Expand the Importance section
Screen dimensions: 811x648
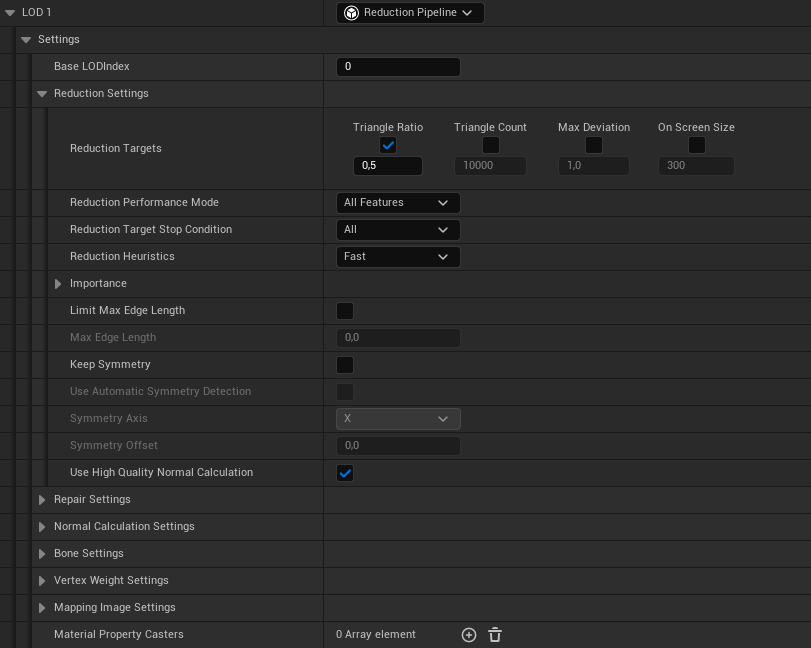click(58, 283)
